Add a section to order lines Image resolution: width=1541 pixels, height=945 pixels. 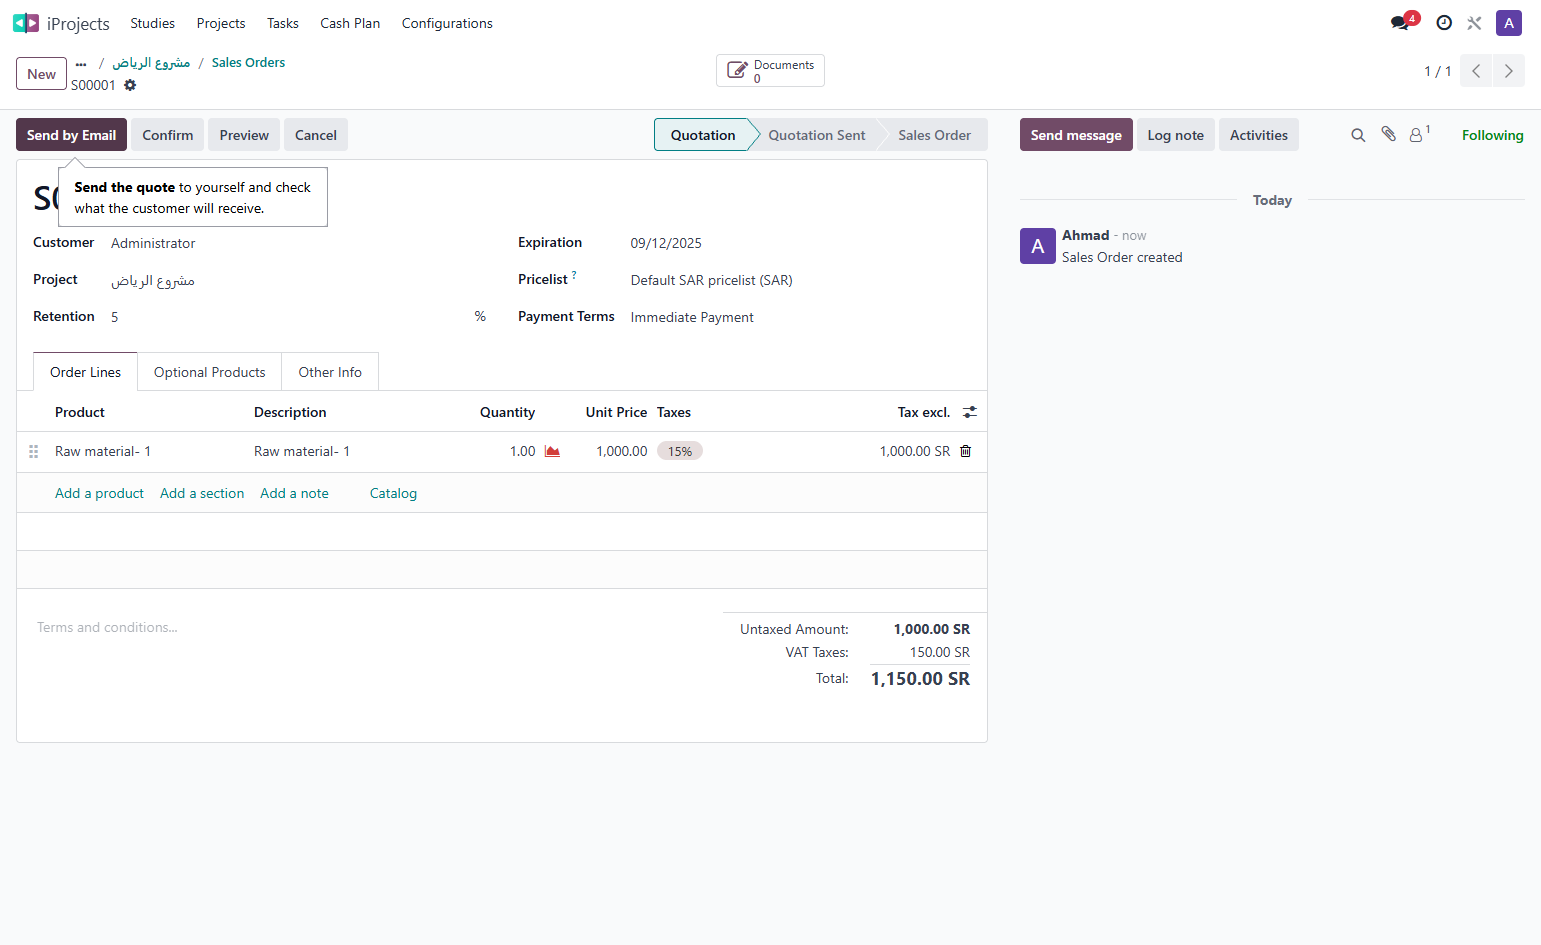[202, 493]
